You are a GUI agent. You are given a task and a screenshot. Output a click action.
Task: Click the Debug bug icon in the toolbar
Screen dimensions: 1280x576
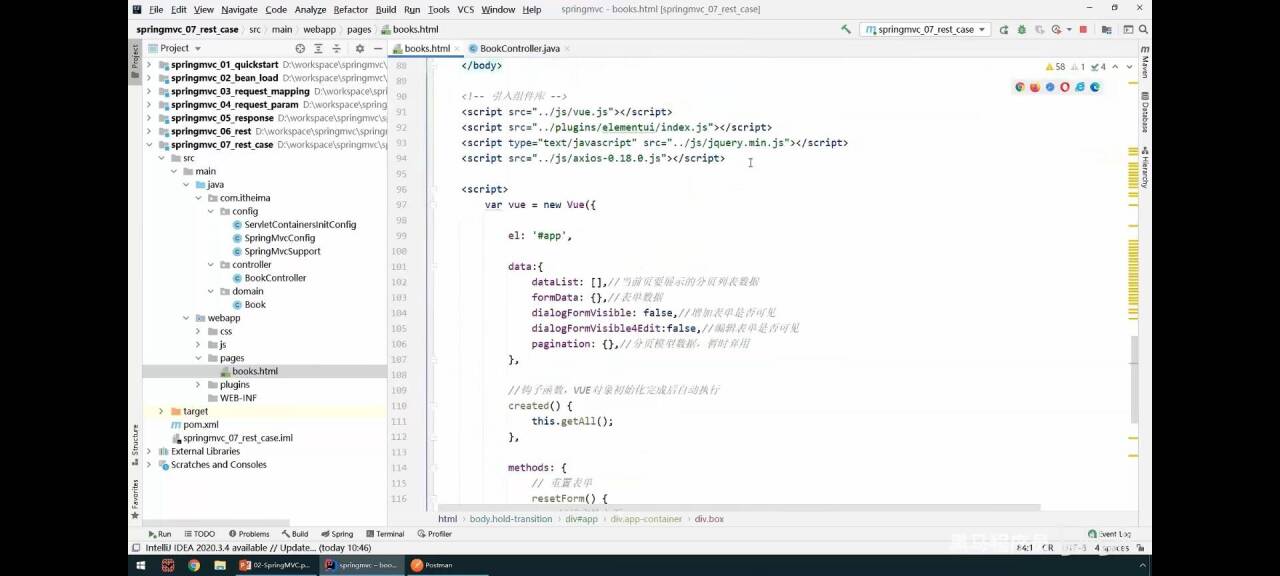(1022, 30)
